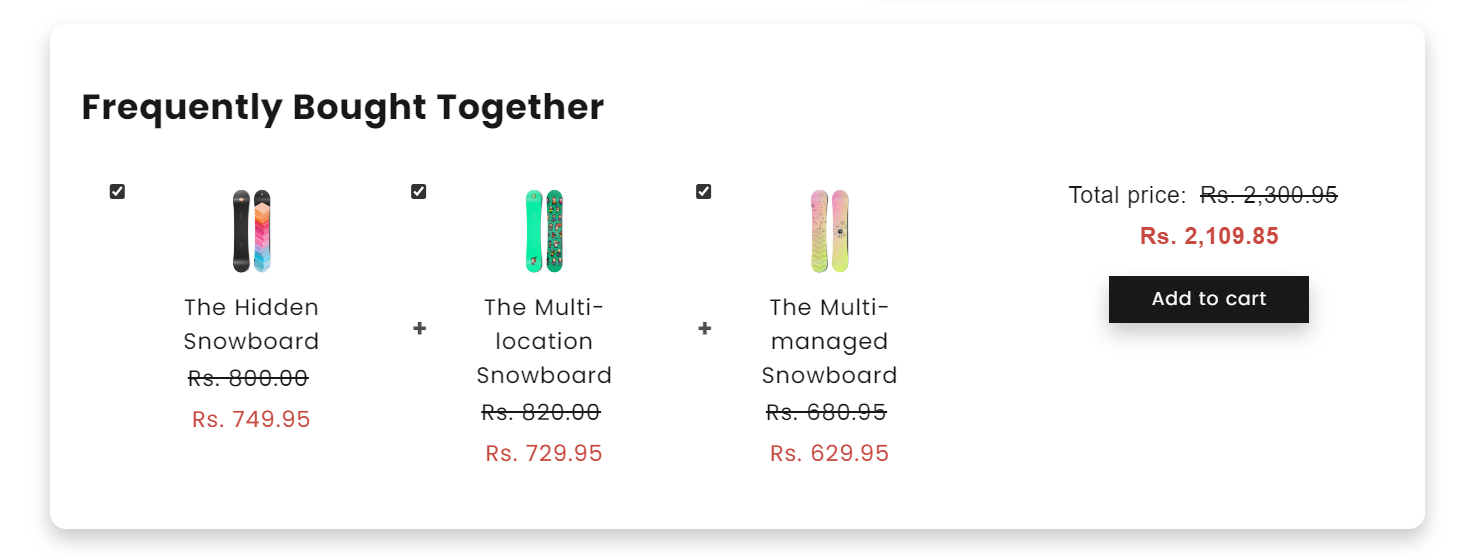Click the Rs. 729.95 sale price

pos(544,454)
